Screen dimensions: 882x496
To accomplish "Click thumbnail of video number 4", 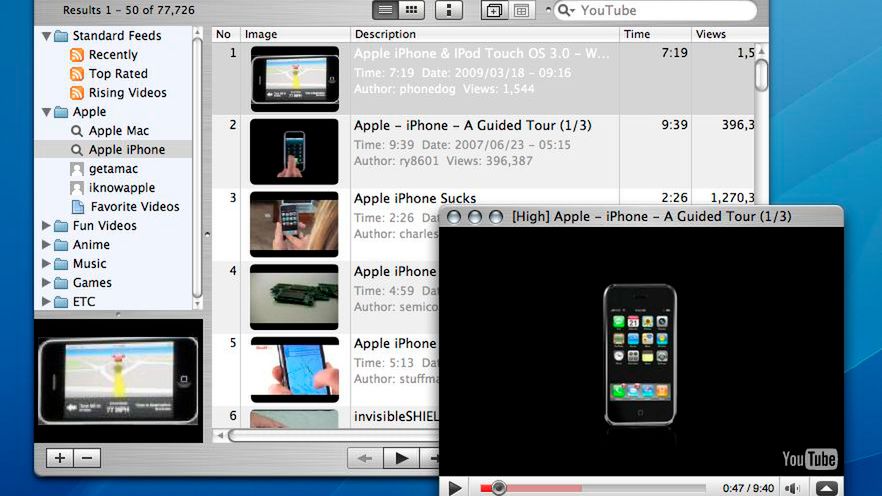I will coord(294,297).
